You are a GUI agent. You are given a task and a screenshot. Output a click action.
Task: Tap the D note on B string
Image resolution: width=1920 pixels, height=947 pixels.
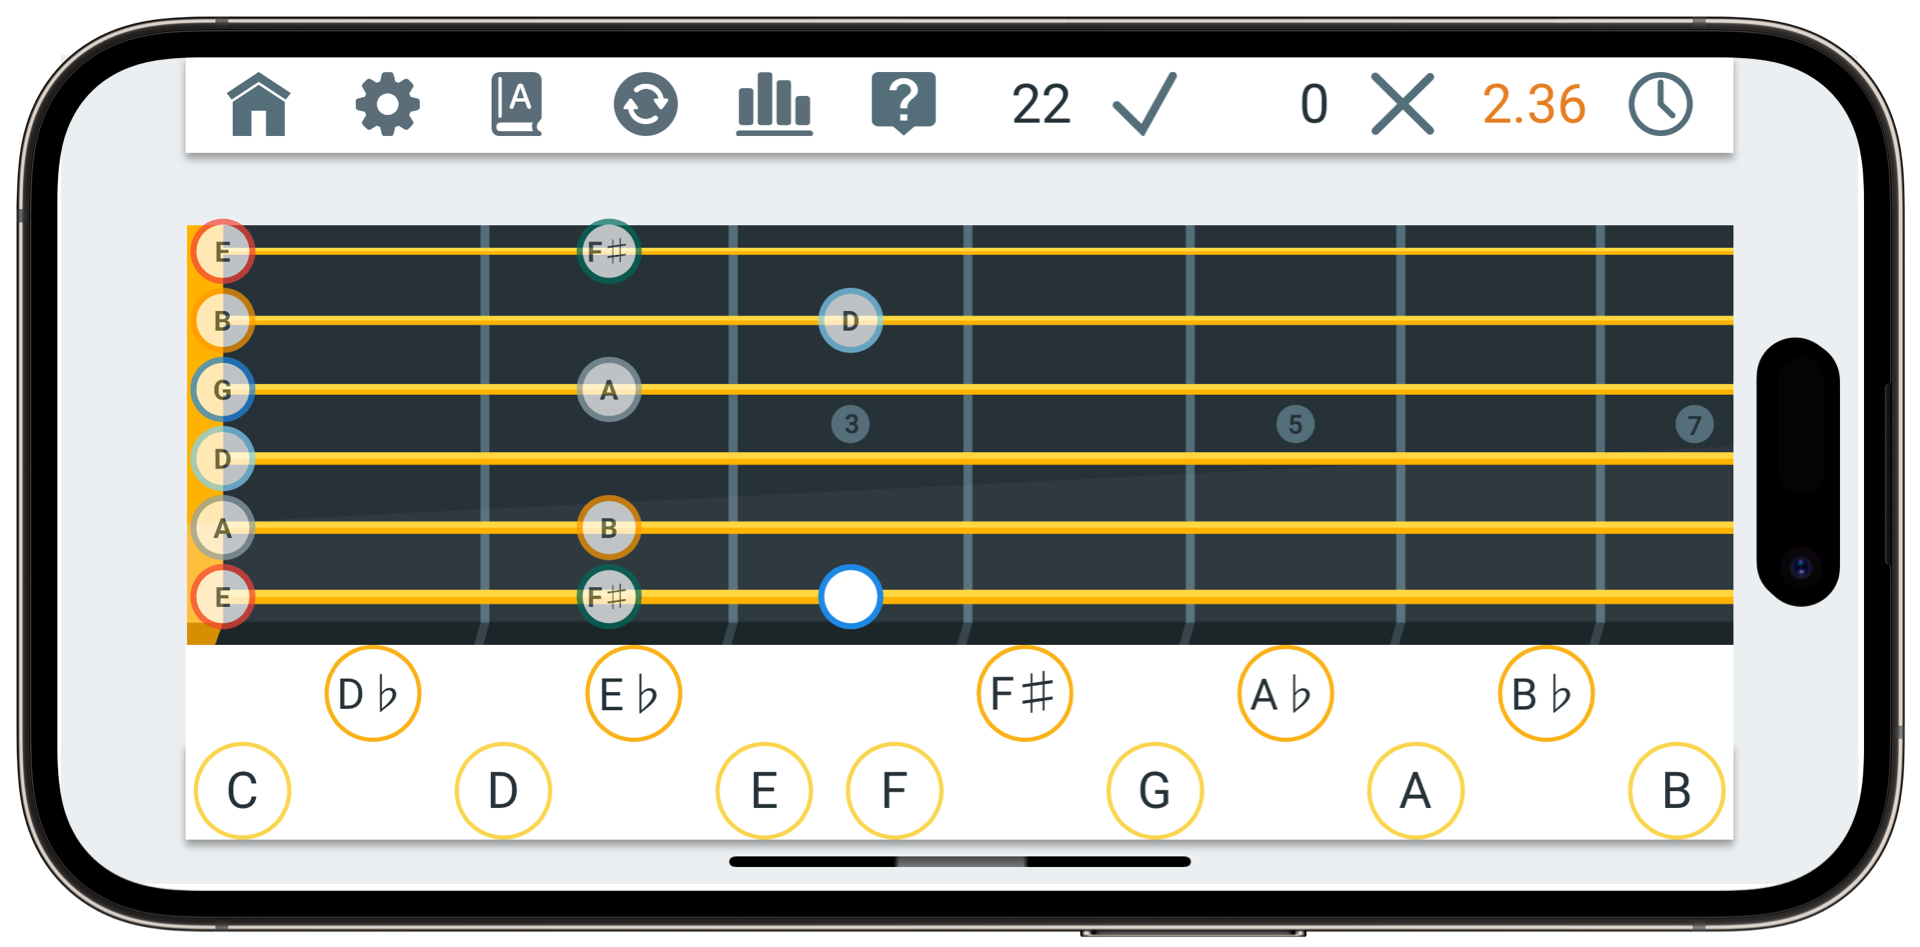(850, 321)
